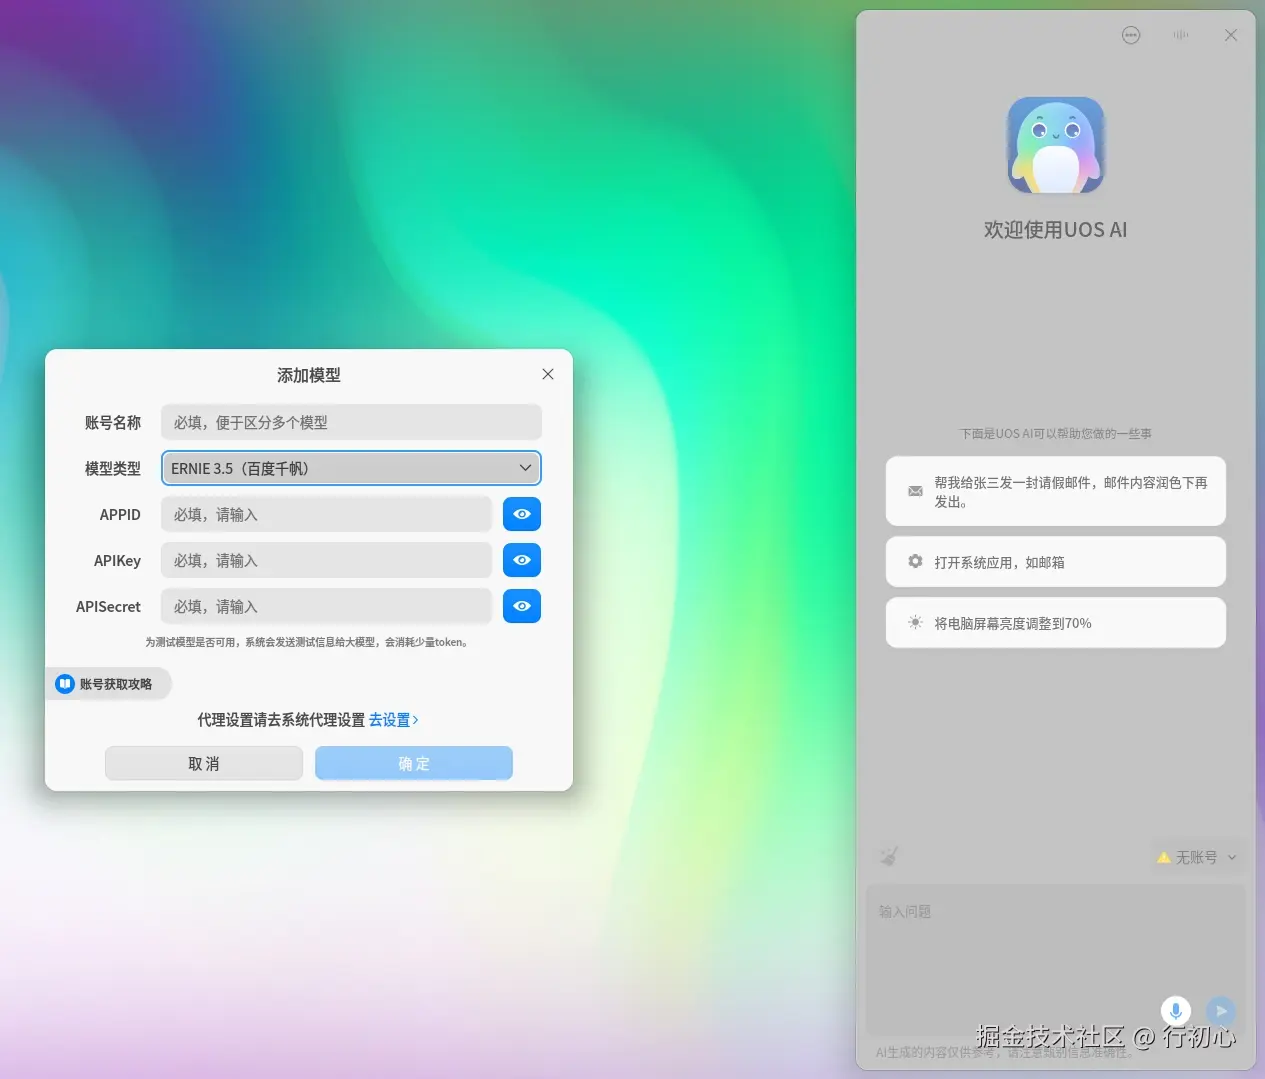Toggle APISecret visibility eye button
1265x1079 pixels.
click(x=522, y=606)
